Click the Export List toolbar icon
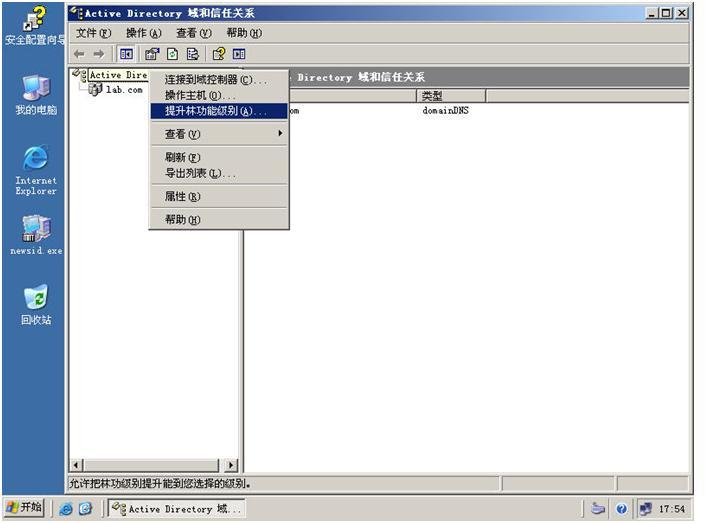 point(192,54)
